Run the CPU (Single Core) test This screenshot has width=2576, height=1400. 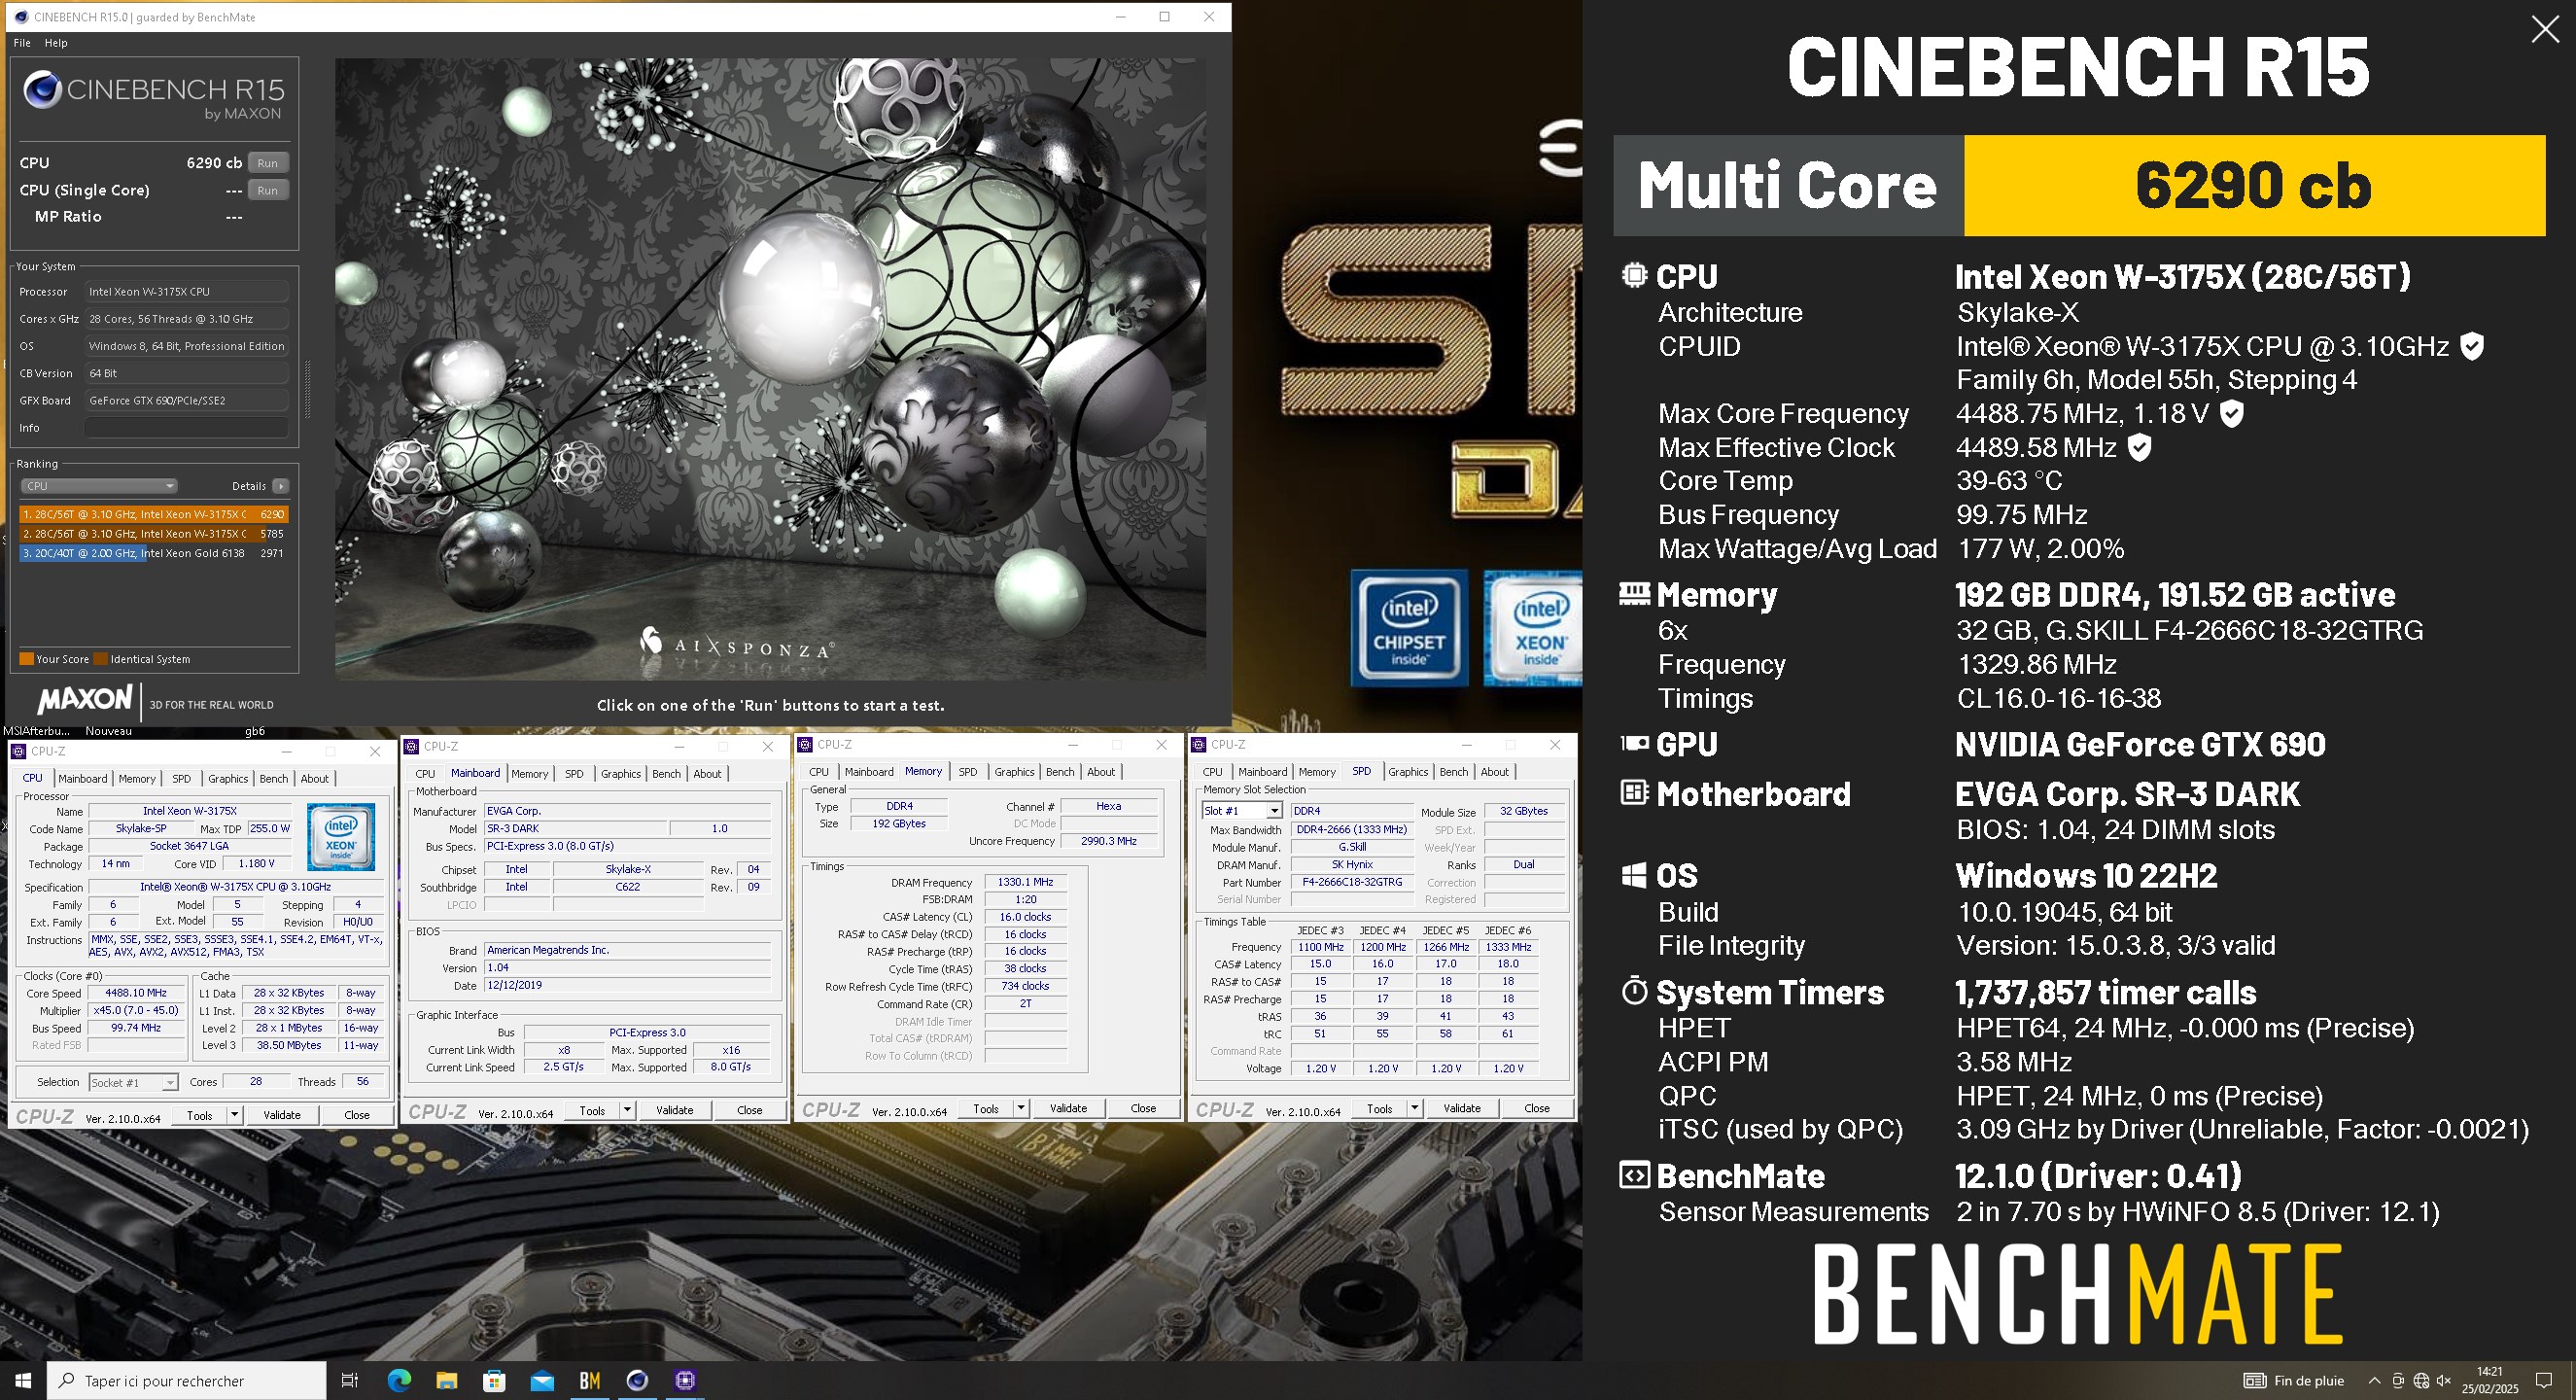(x=267, y=190)
